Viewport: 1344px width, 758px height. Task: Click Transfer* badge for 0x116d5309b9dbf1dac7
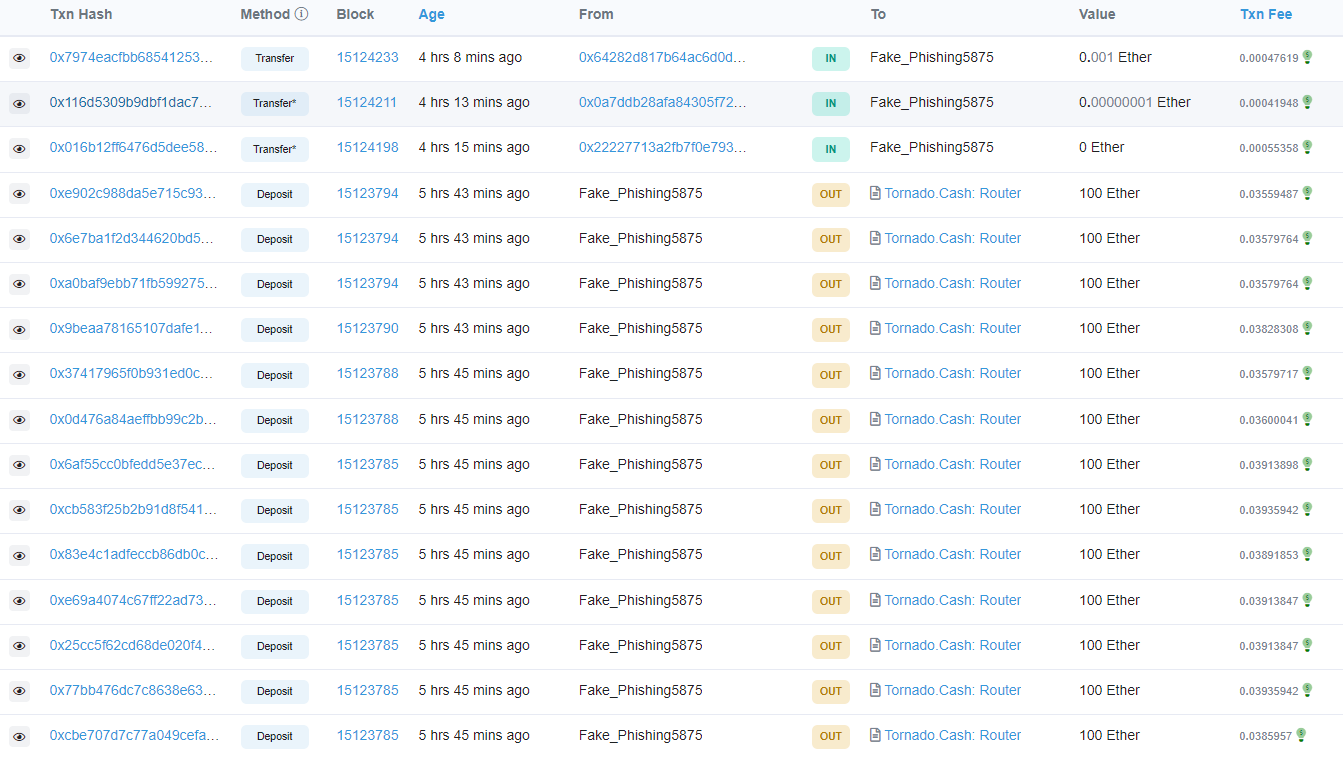(275, 104)
